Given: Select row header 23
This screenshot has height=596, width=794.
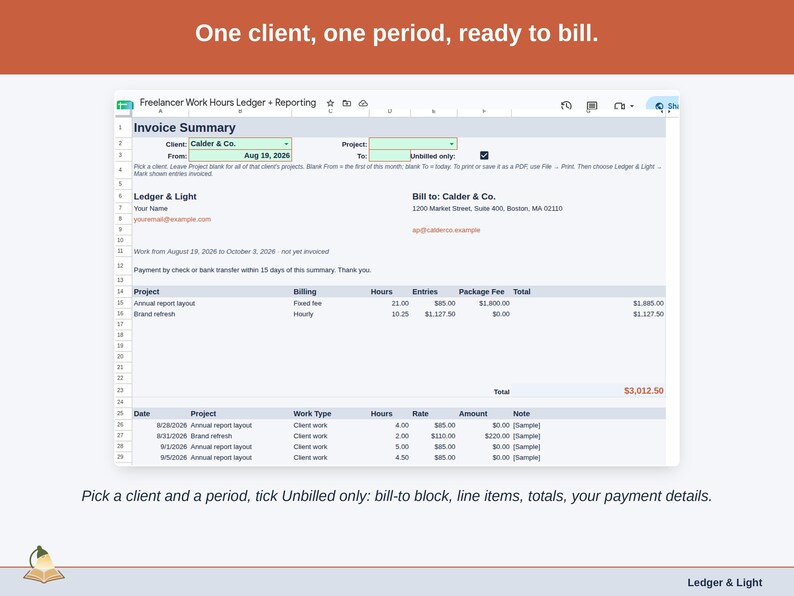Looking at the screenshot, I should [x=121, y=390].
